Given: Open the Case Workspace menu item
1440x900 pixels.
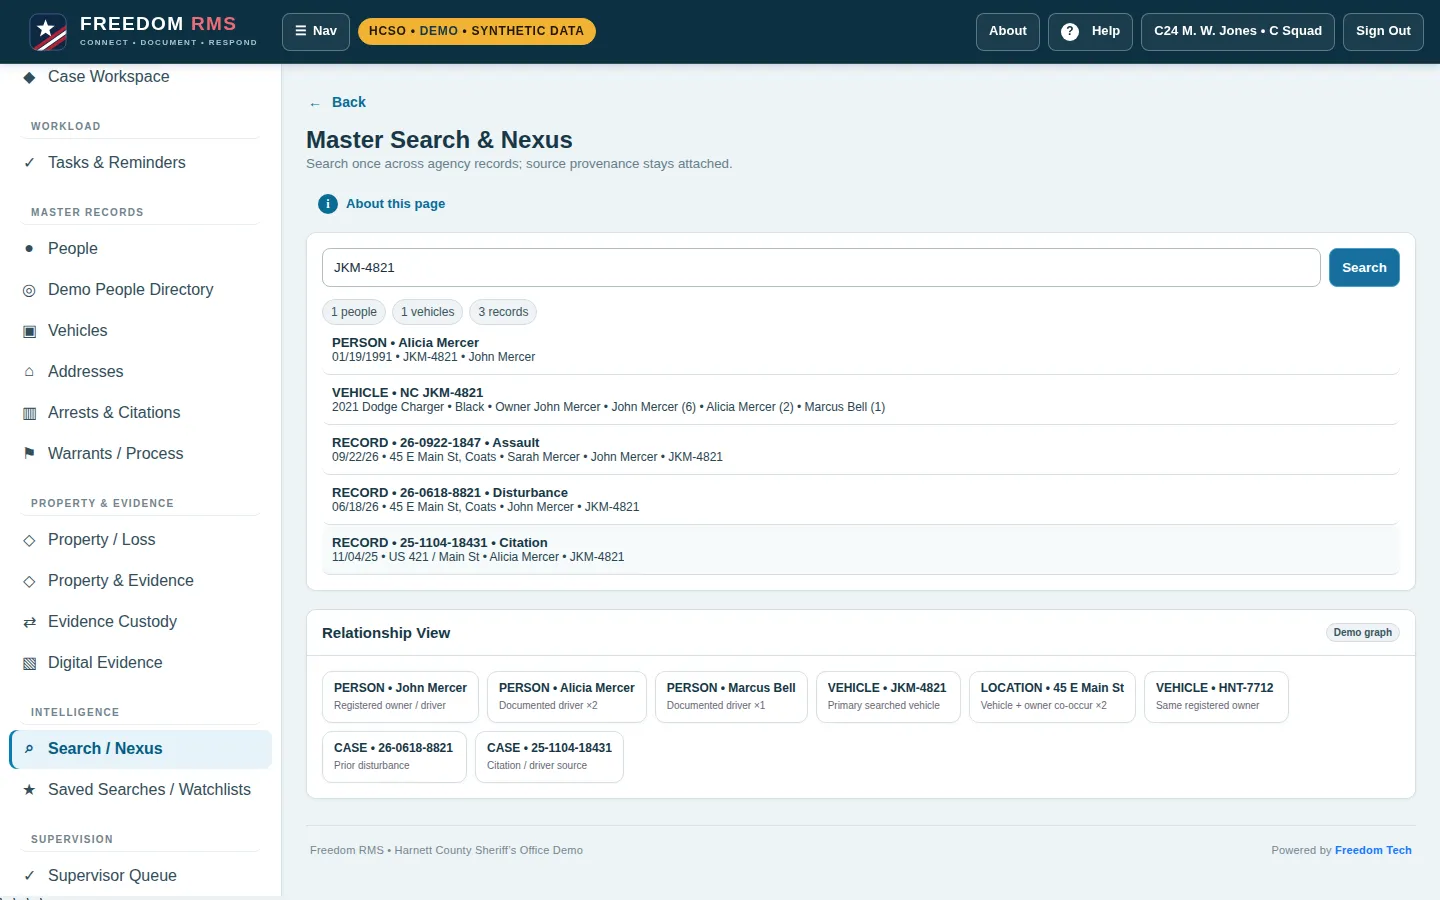Looking at the screenshot, I should click(x=140, y=77).
